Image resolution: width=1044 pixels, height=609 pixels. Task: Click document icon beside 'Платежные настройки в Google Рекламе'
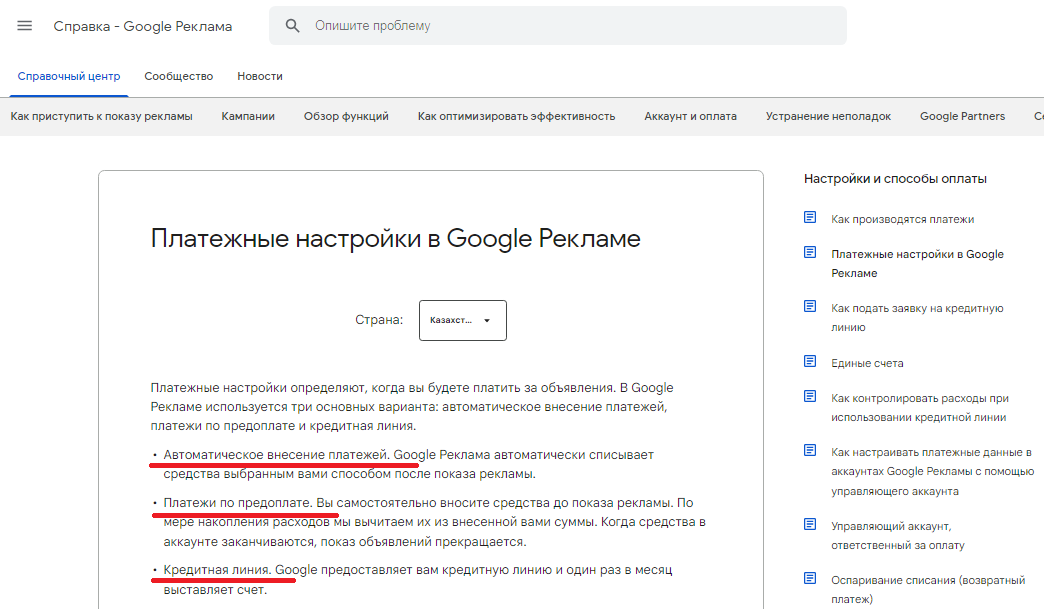tap(810, 252)
